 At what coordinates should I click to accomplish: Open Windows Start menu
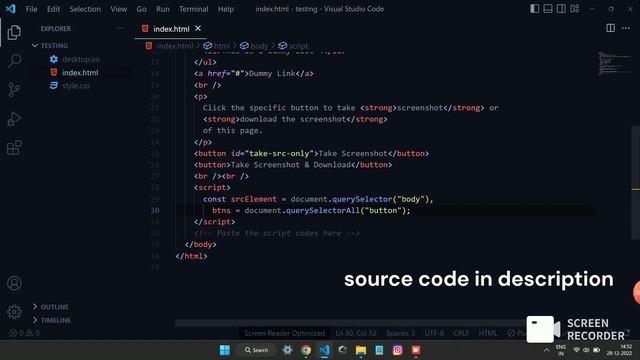point(225,350)
